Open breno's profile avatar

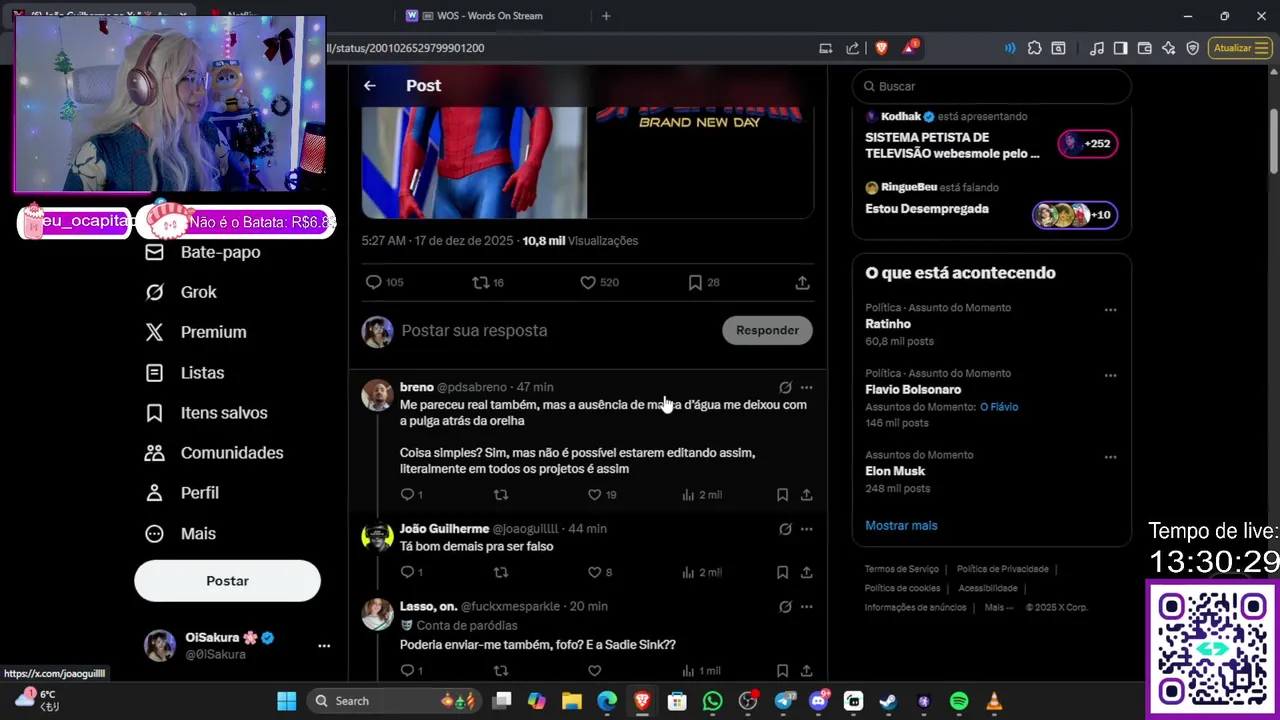coord(377,395)
